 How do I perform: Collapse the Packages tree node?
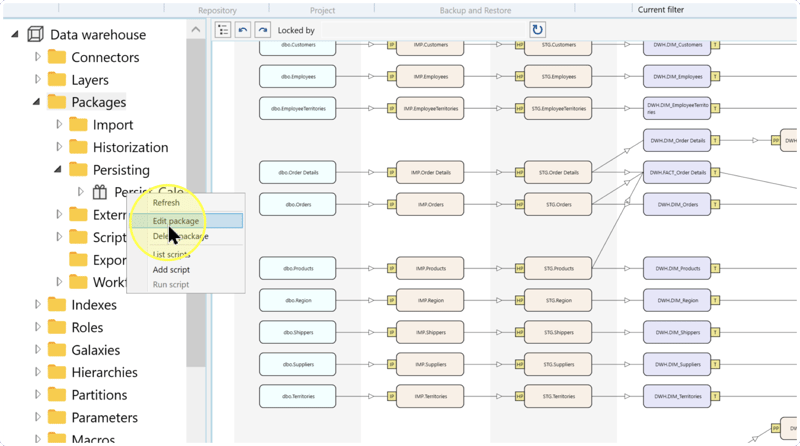click(x=36, y=102)
